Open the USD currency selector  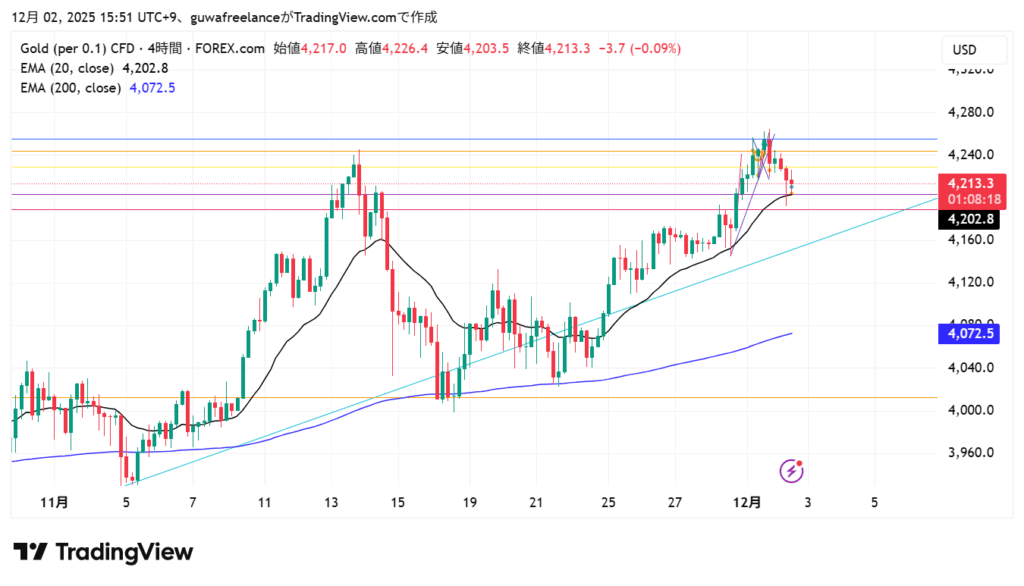click(x=965, y=50)
